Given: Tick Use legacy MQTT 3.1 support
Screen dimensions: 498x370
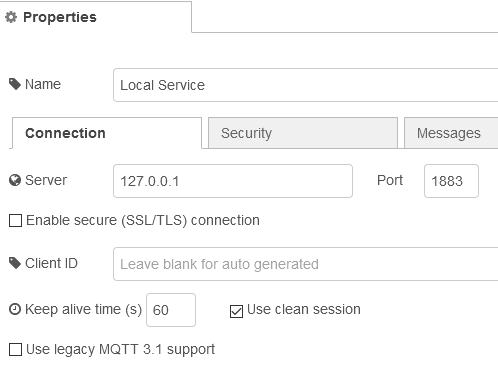Looking at the screenshot, I should pyautogui.click(x=15, y=350).
